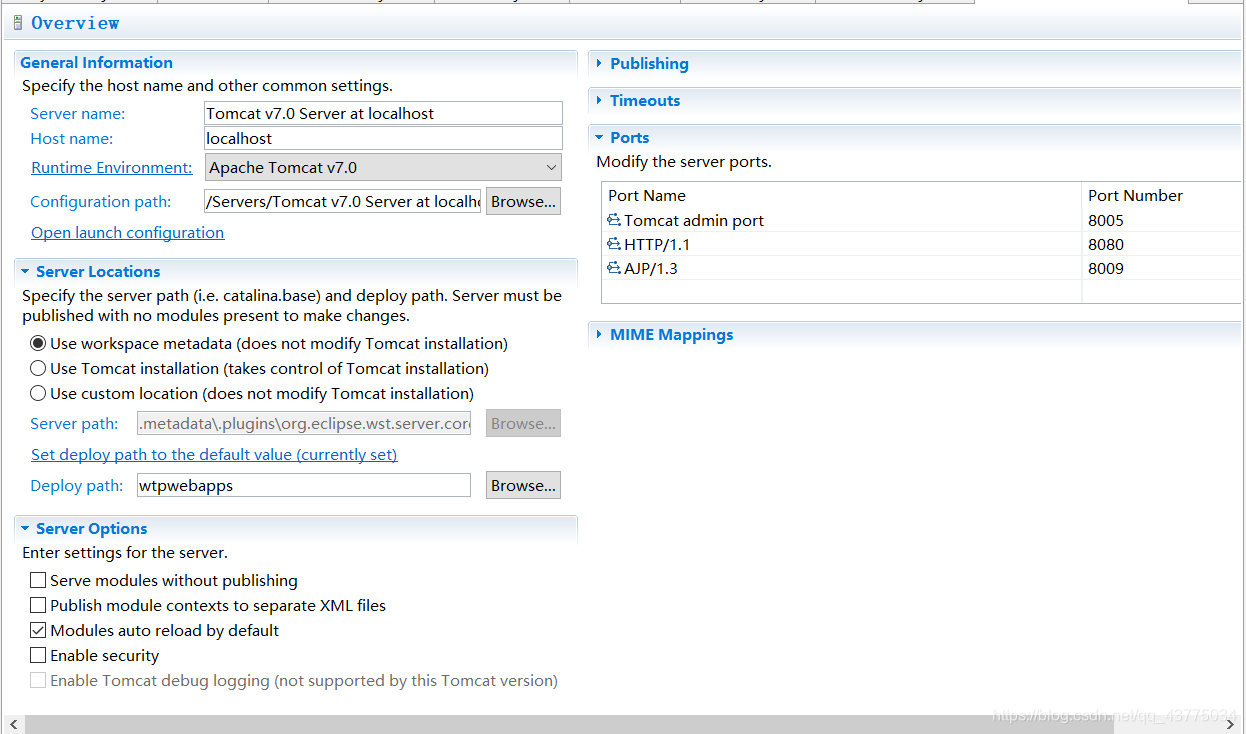The width and height of the screenshot is (1246, 734).
Task: Click the General Information section title
Action: point(96,62)
